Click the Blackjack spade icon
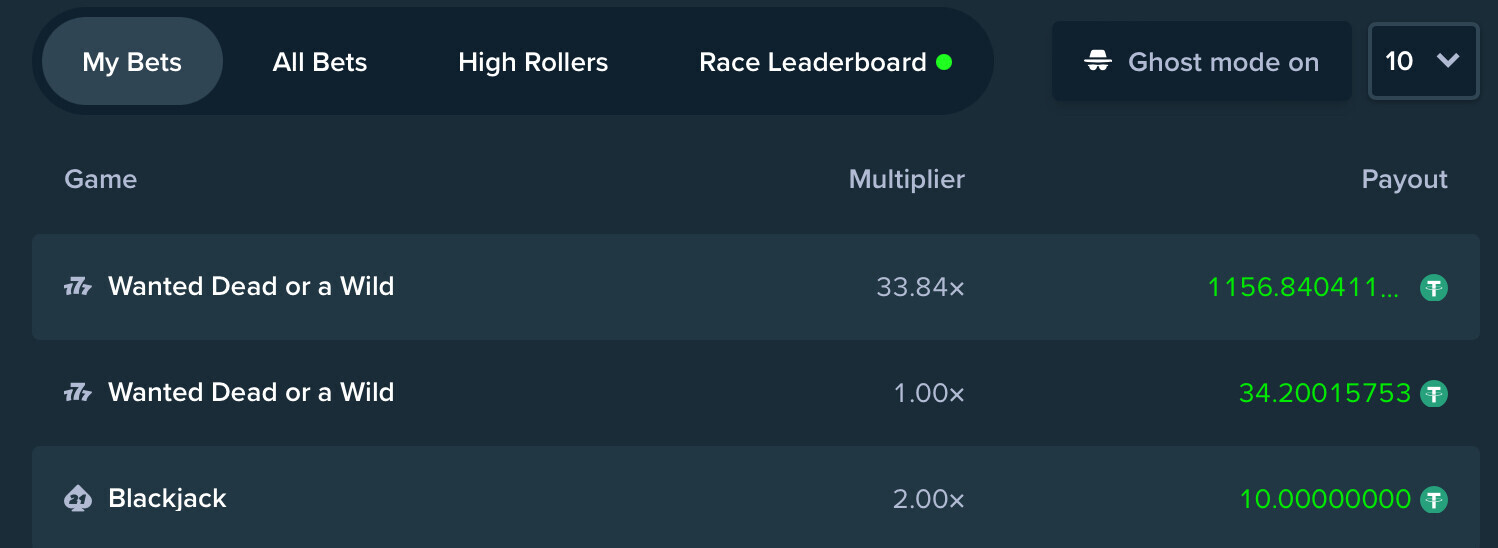The image size is (1498, 548). click(x=78, y=498)
